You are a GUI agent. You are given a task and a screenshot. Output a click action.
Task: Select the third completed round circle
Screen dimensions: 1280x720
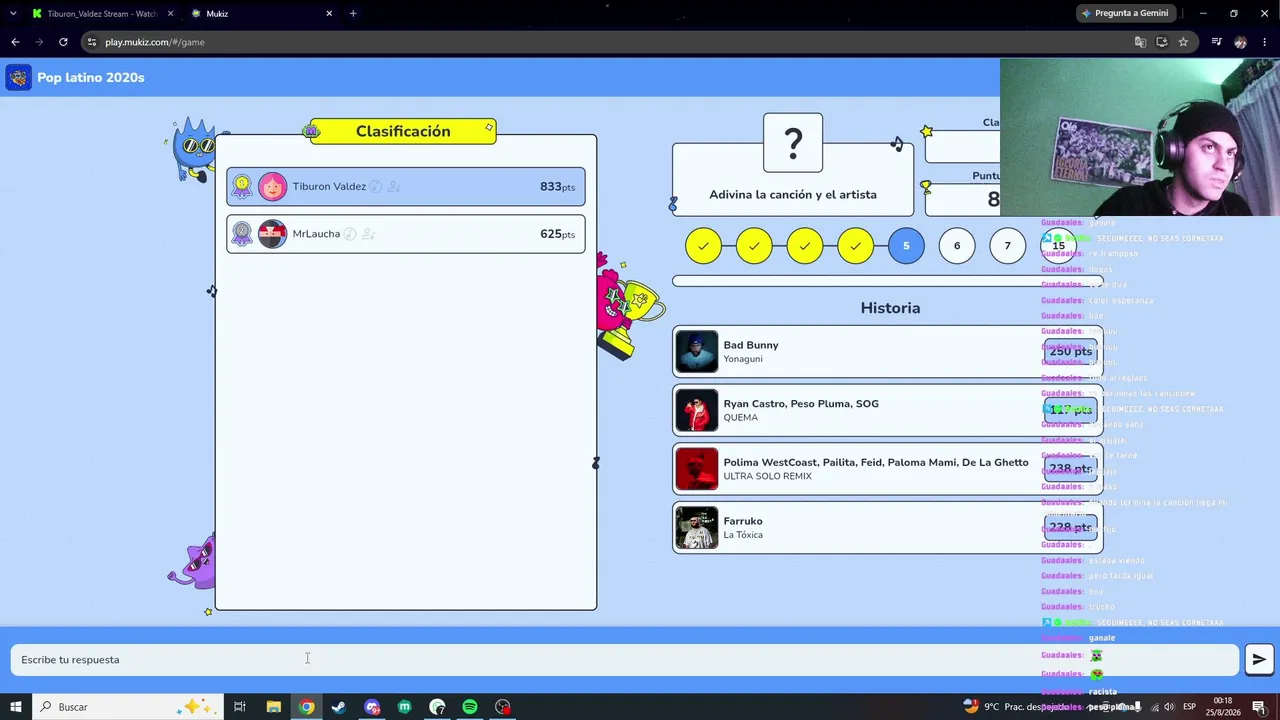coord(805,246)
